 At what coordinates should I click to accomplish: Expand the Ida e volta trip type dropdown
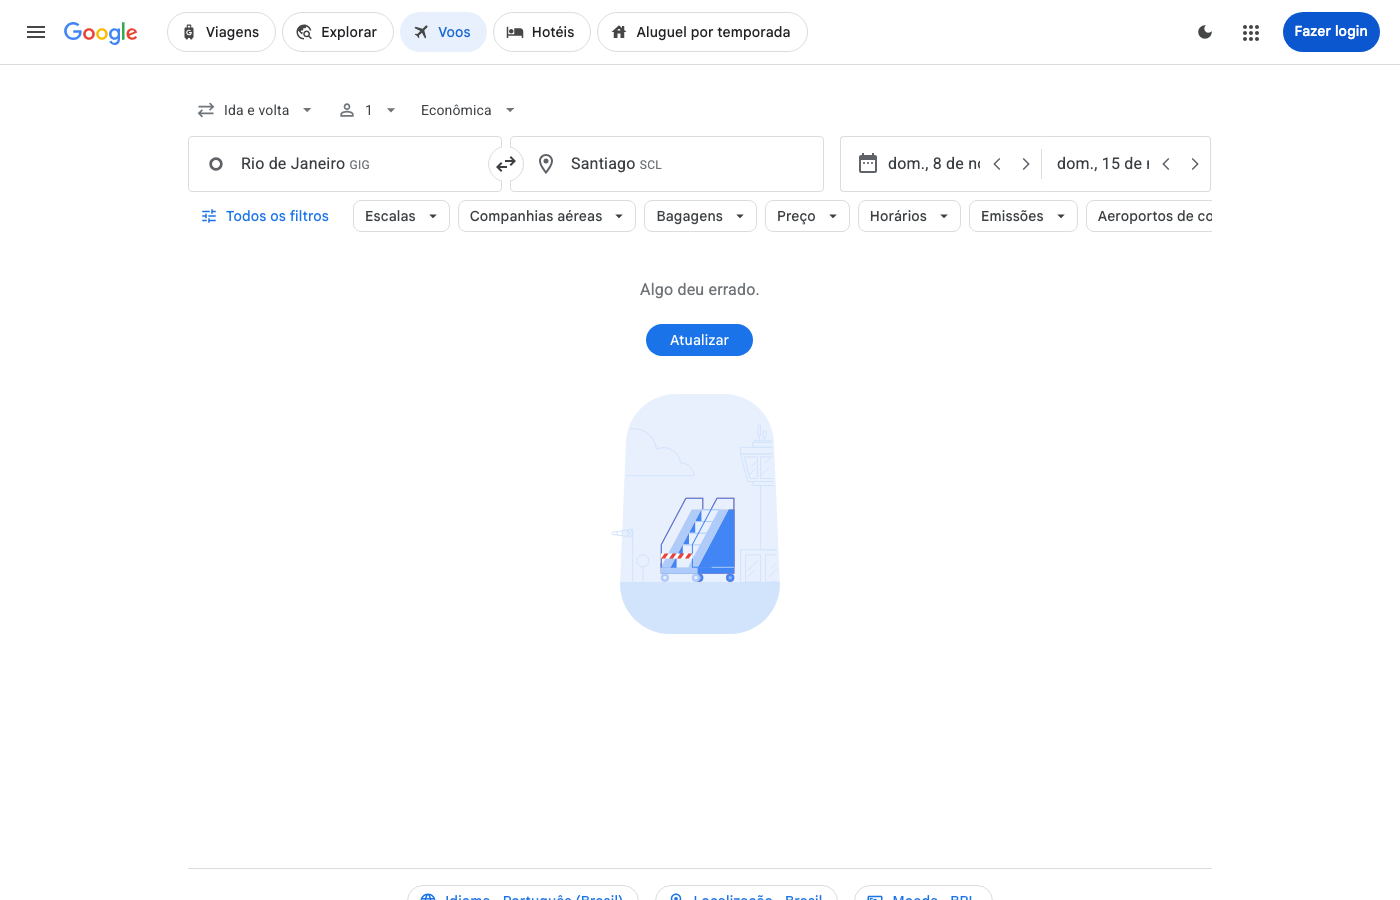click(x=256, y=110)
